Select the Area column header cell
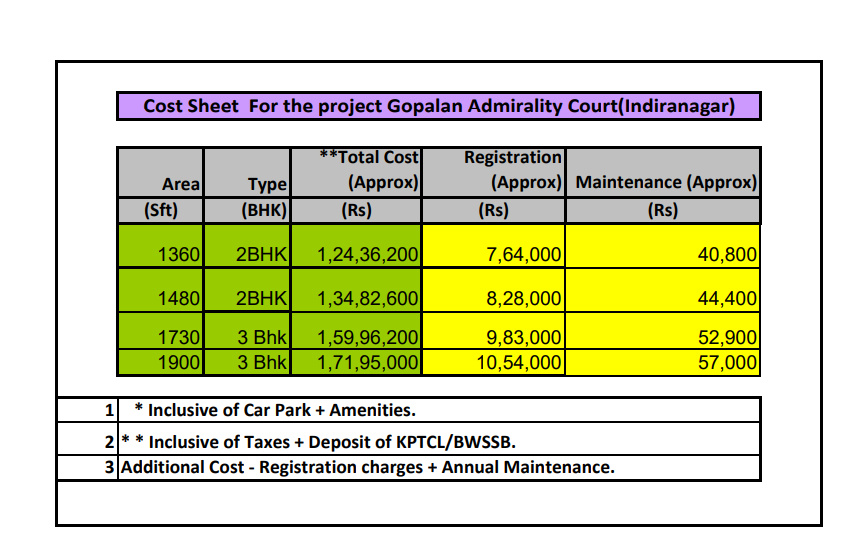Screen dimensions: 859x535 click(160, 172)
